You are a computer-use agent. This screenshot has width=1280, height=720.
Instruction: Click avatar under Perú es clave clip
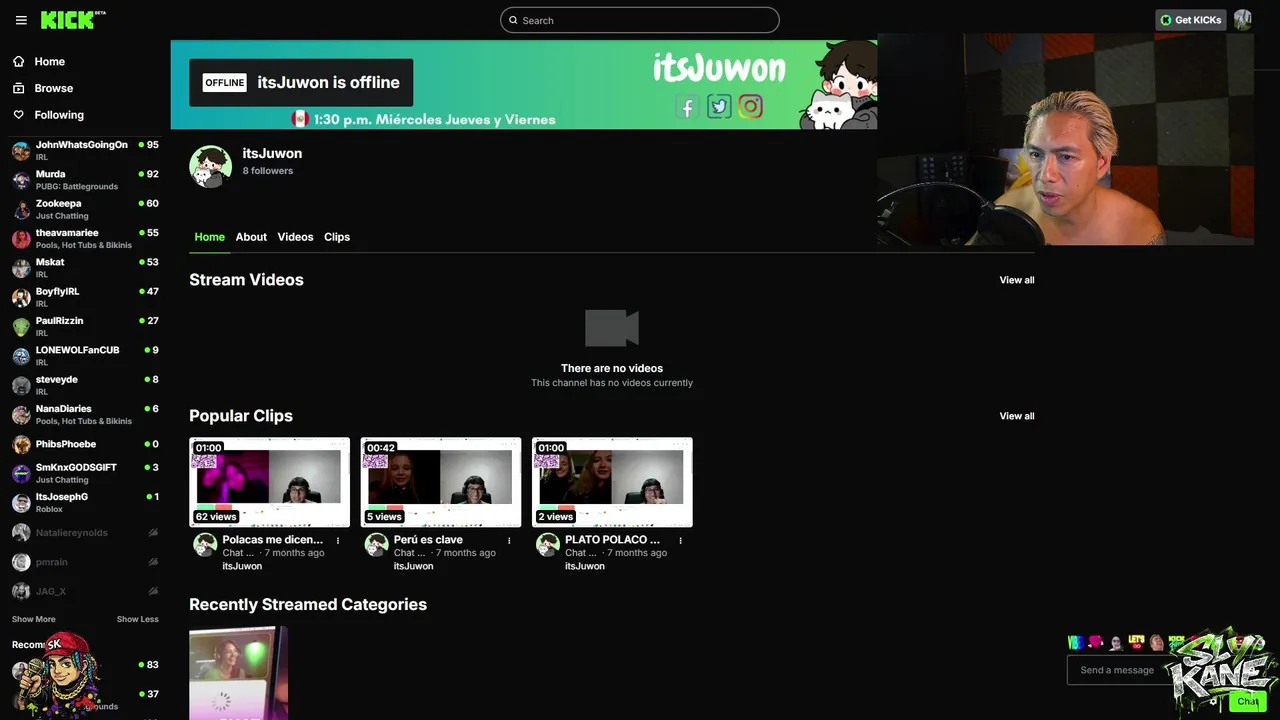coord(376,545)
